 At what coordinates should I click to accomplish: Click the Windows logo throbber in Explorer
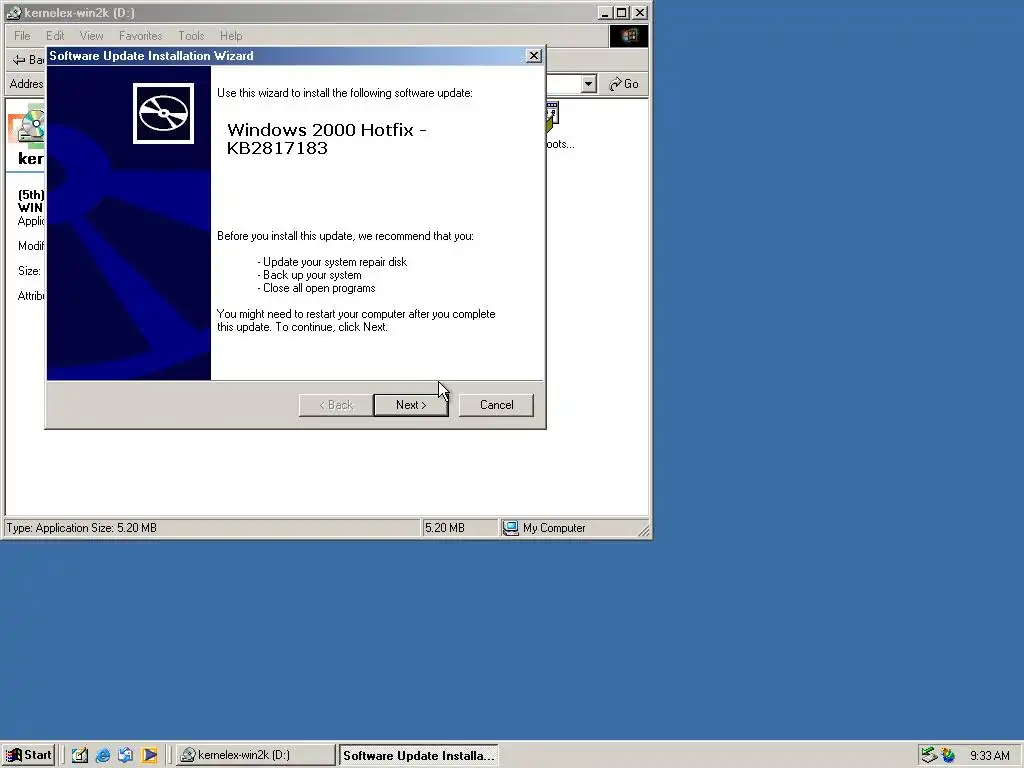pos(629,36)
